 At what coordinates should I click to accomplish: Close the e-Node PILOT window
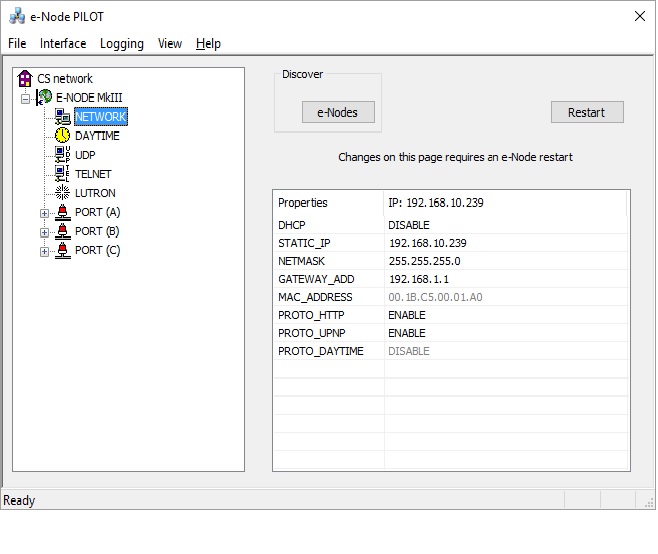click(640, 16)
